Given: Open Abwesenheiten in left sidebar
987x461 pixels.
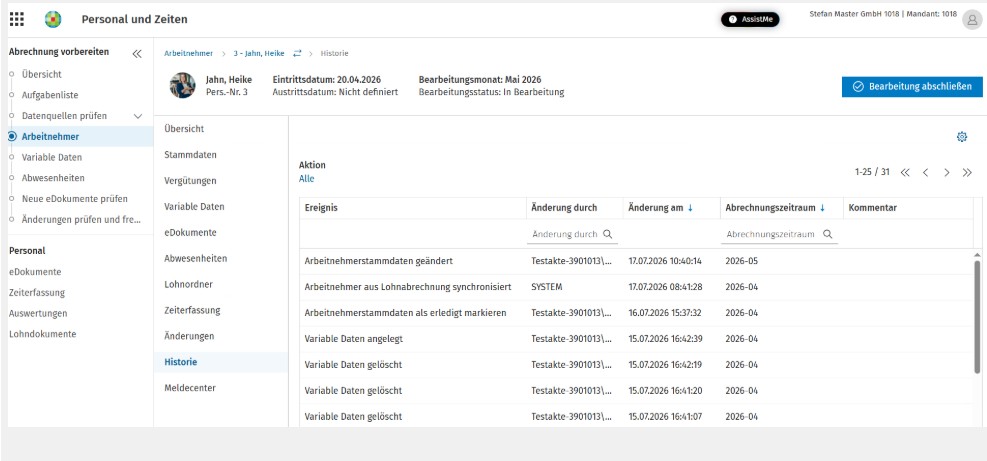Looking at the screenshot, I should click(53, 178).
